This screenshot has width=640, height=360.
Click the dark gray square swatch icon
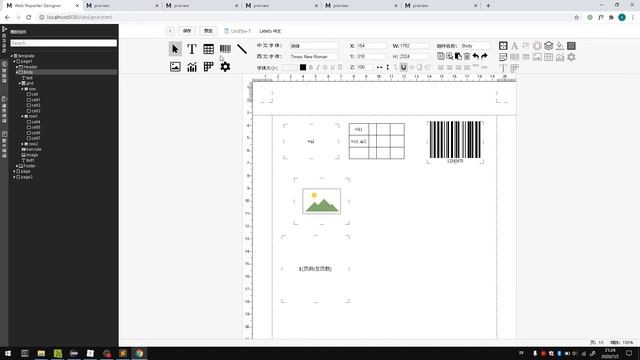coord(571,46)
